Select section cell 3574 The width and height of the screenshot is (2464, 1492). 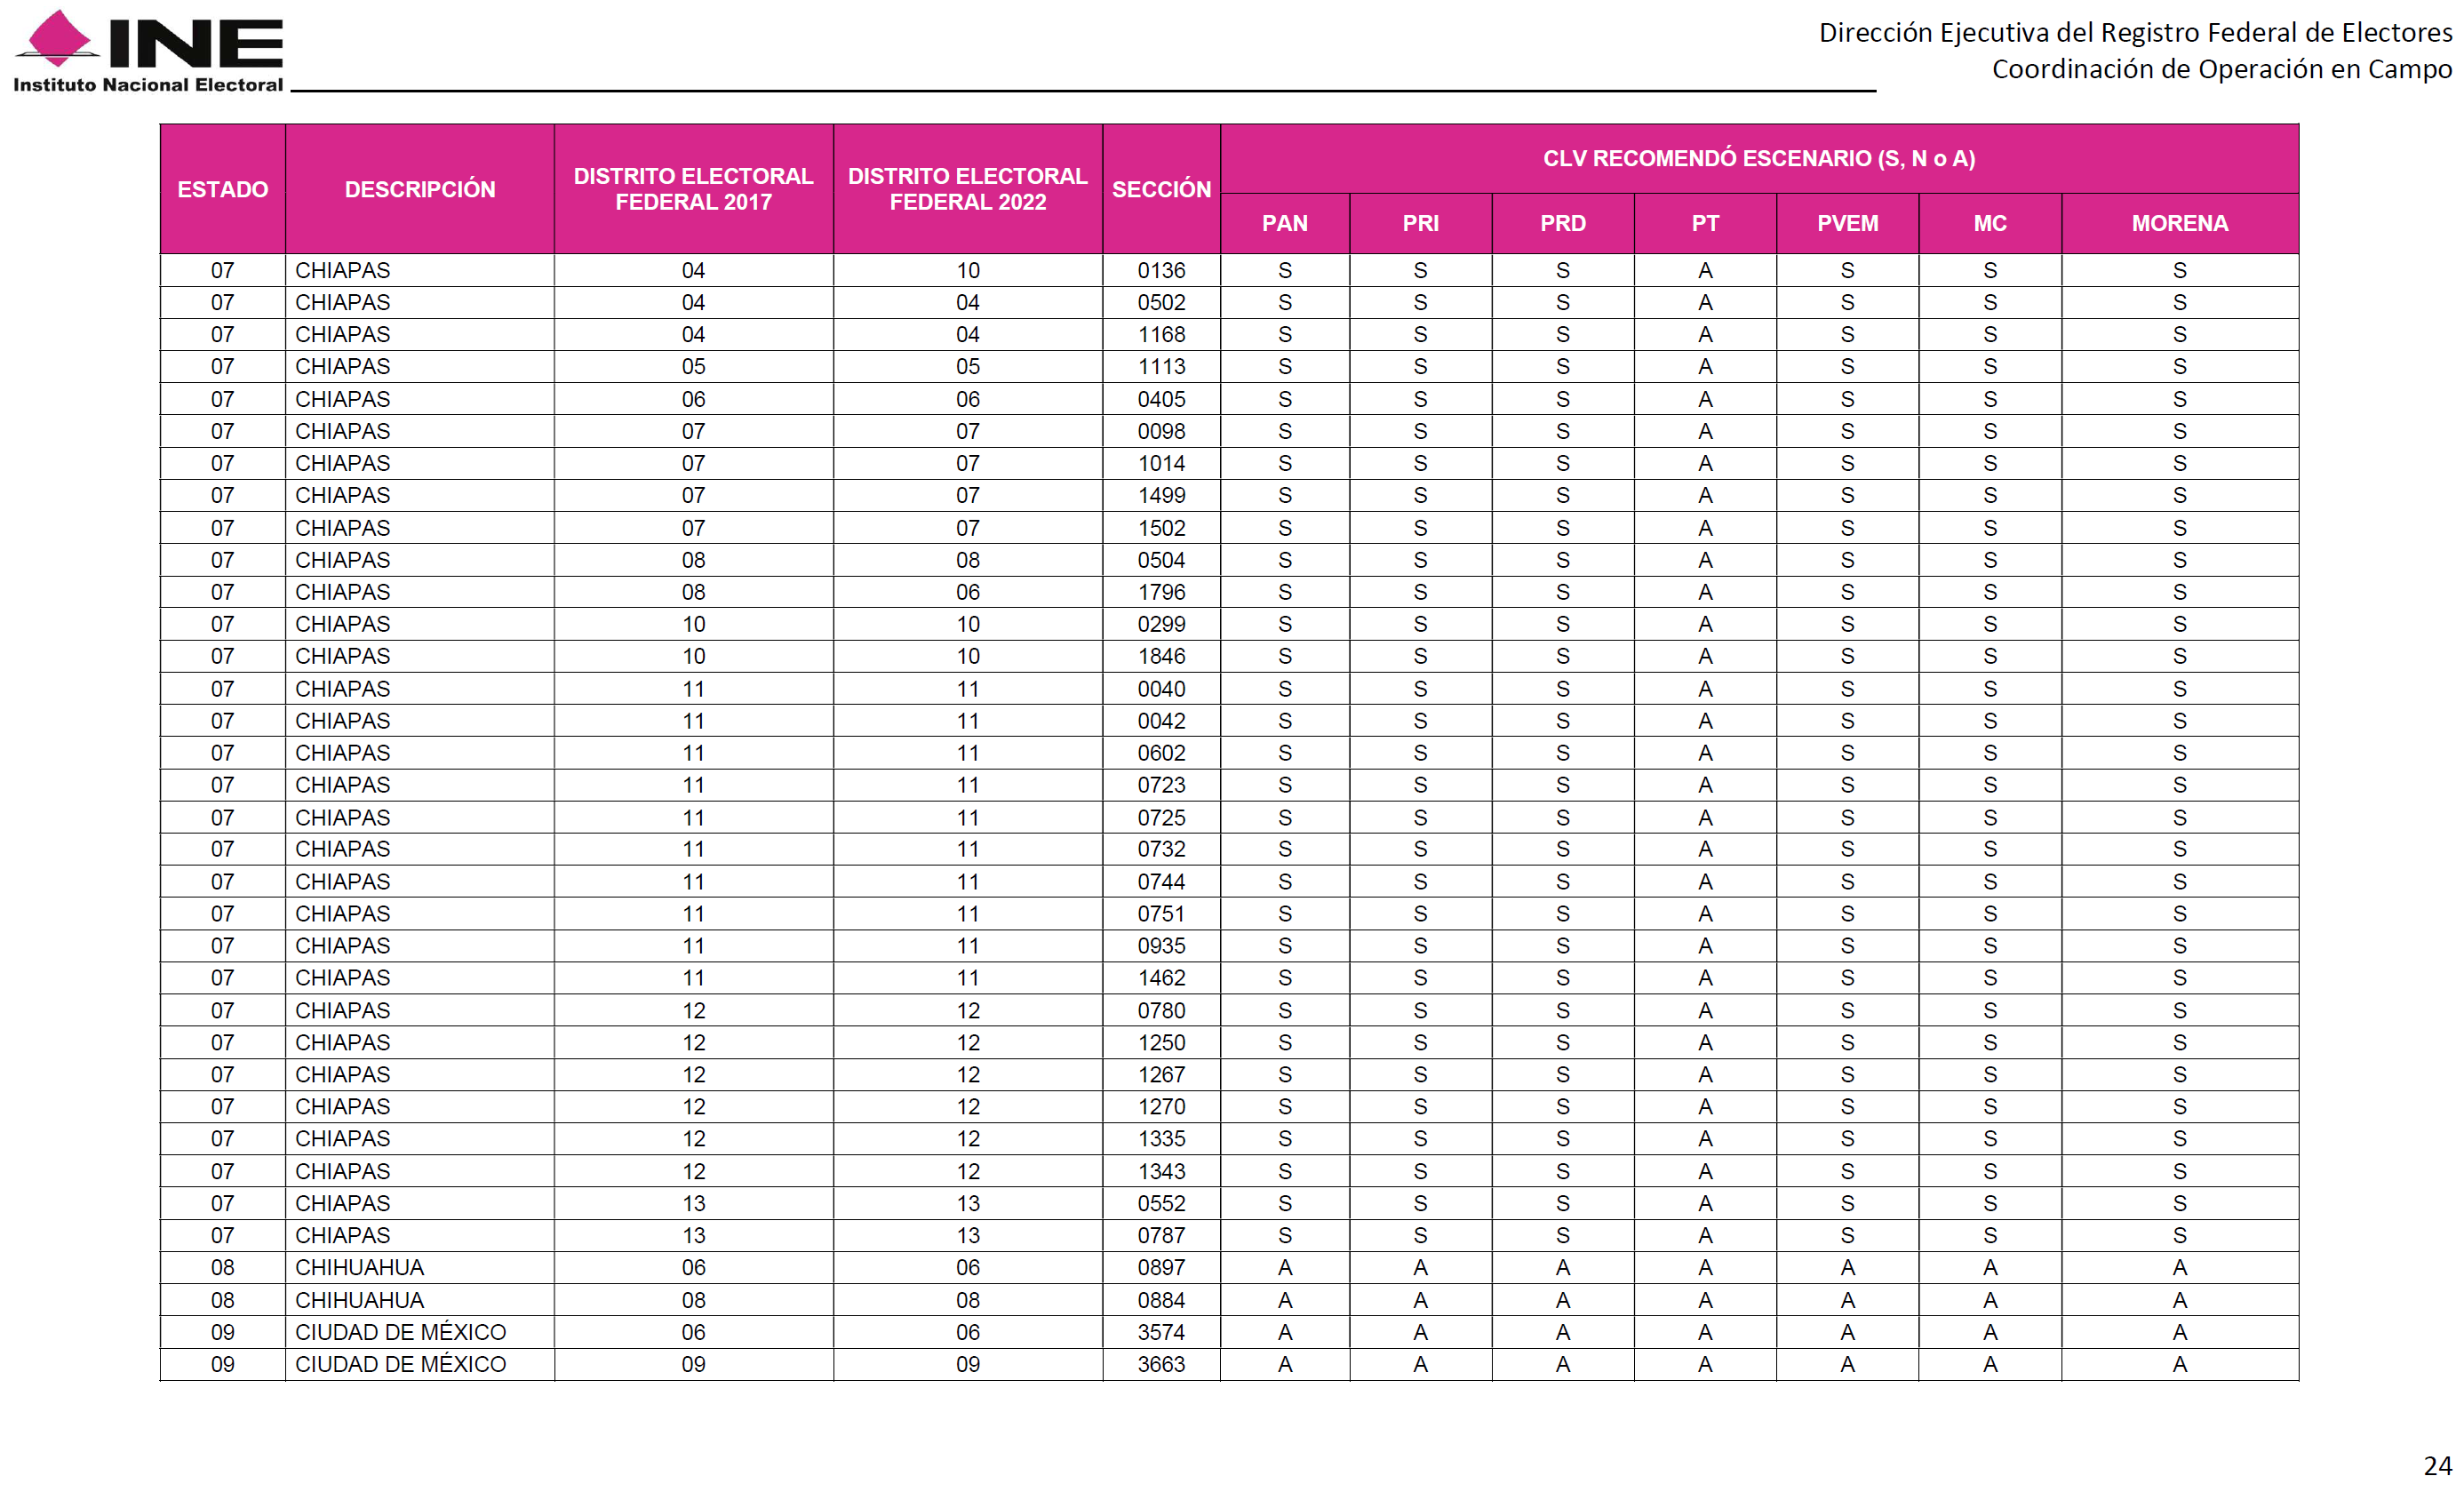pyautogui.click(x=1161, y=1332)
